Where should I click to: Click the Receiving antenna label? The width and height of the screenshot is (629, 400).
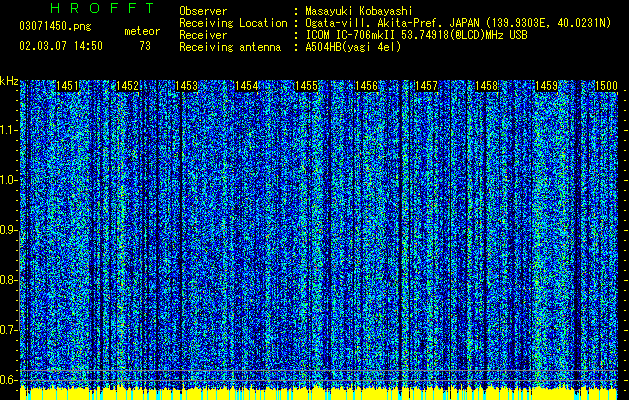(230, 47)
